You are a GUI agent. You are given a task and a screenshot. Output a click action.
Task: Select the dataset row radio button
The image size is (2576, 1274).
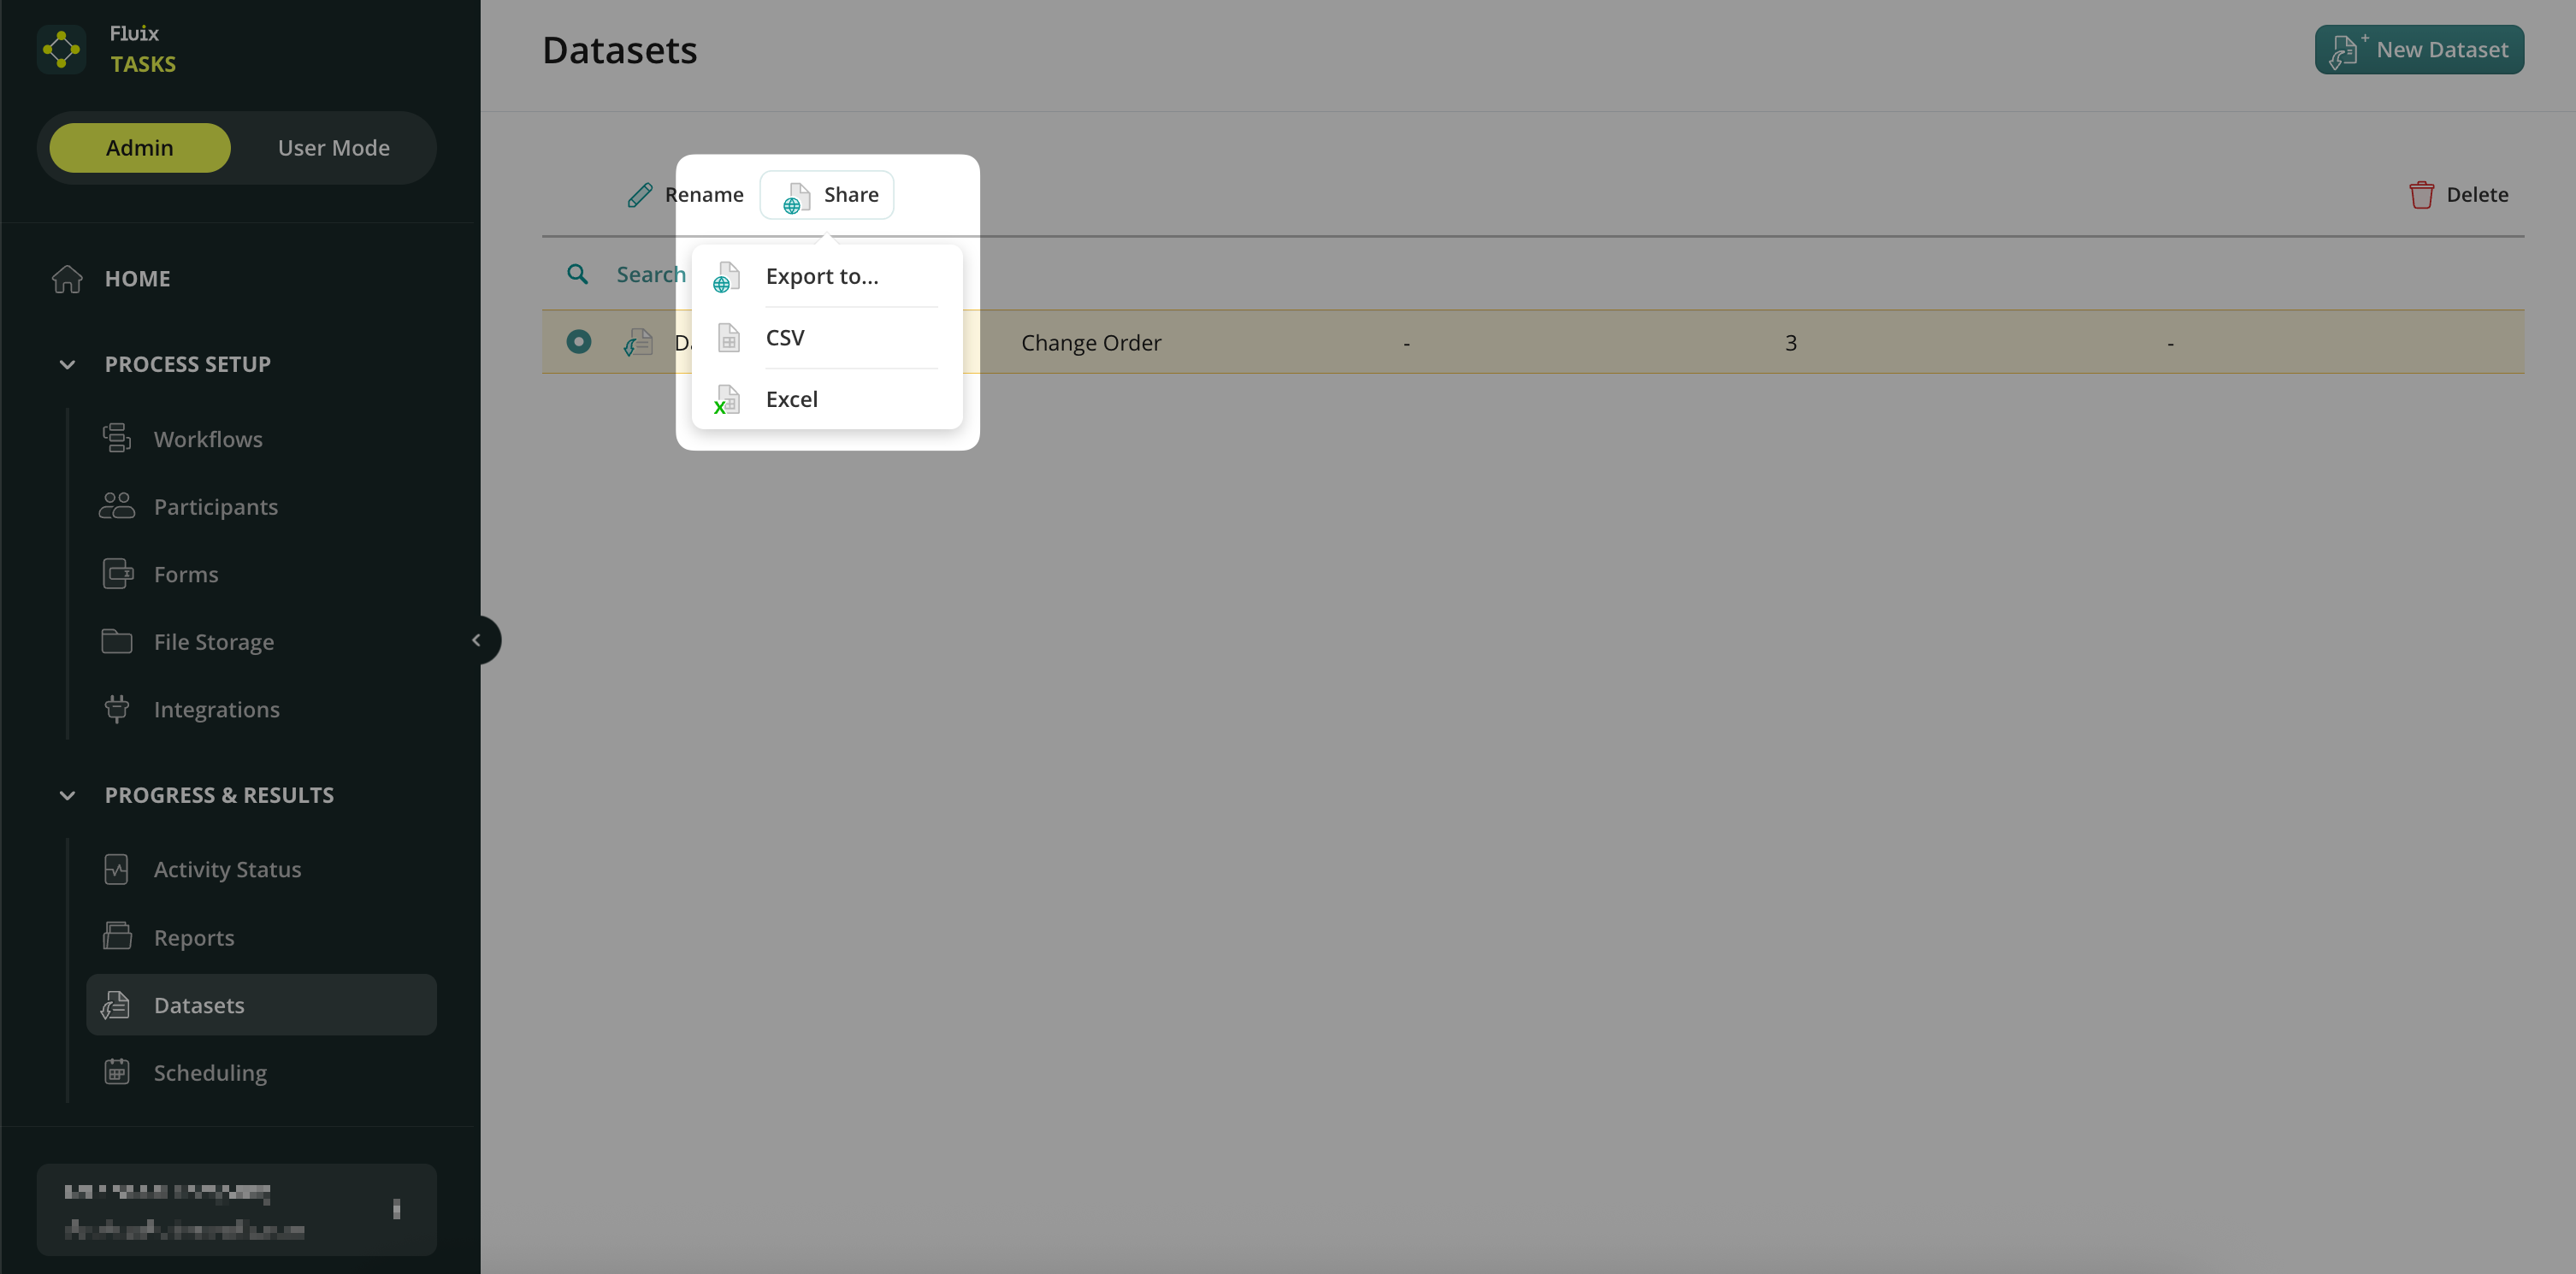(x=578, y=342)
